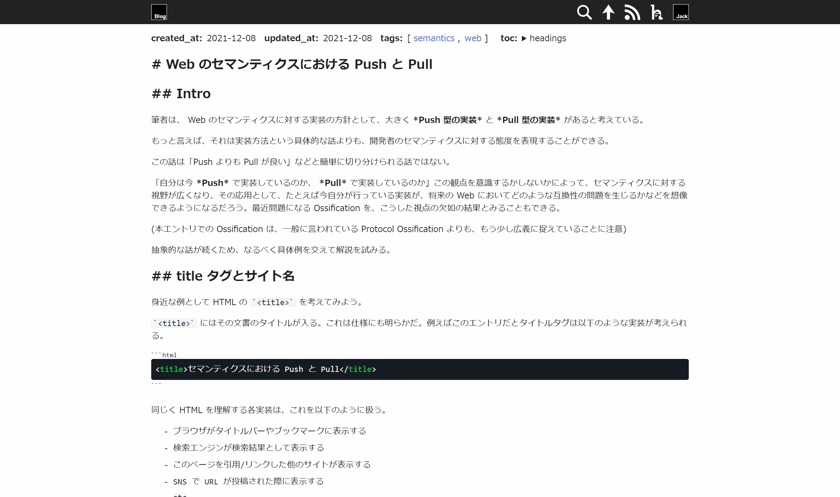Click the bold "*Push 型の実装*" text

pyautogui.click(x=448, y=120)
